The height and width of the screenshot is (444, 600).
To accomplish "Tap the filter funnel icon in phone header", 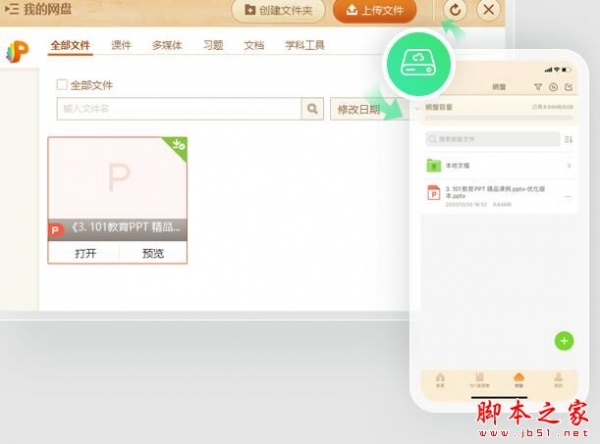I will pos(538,87).
